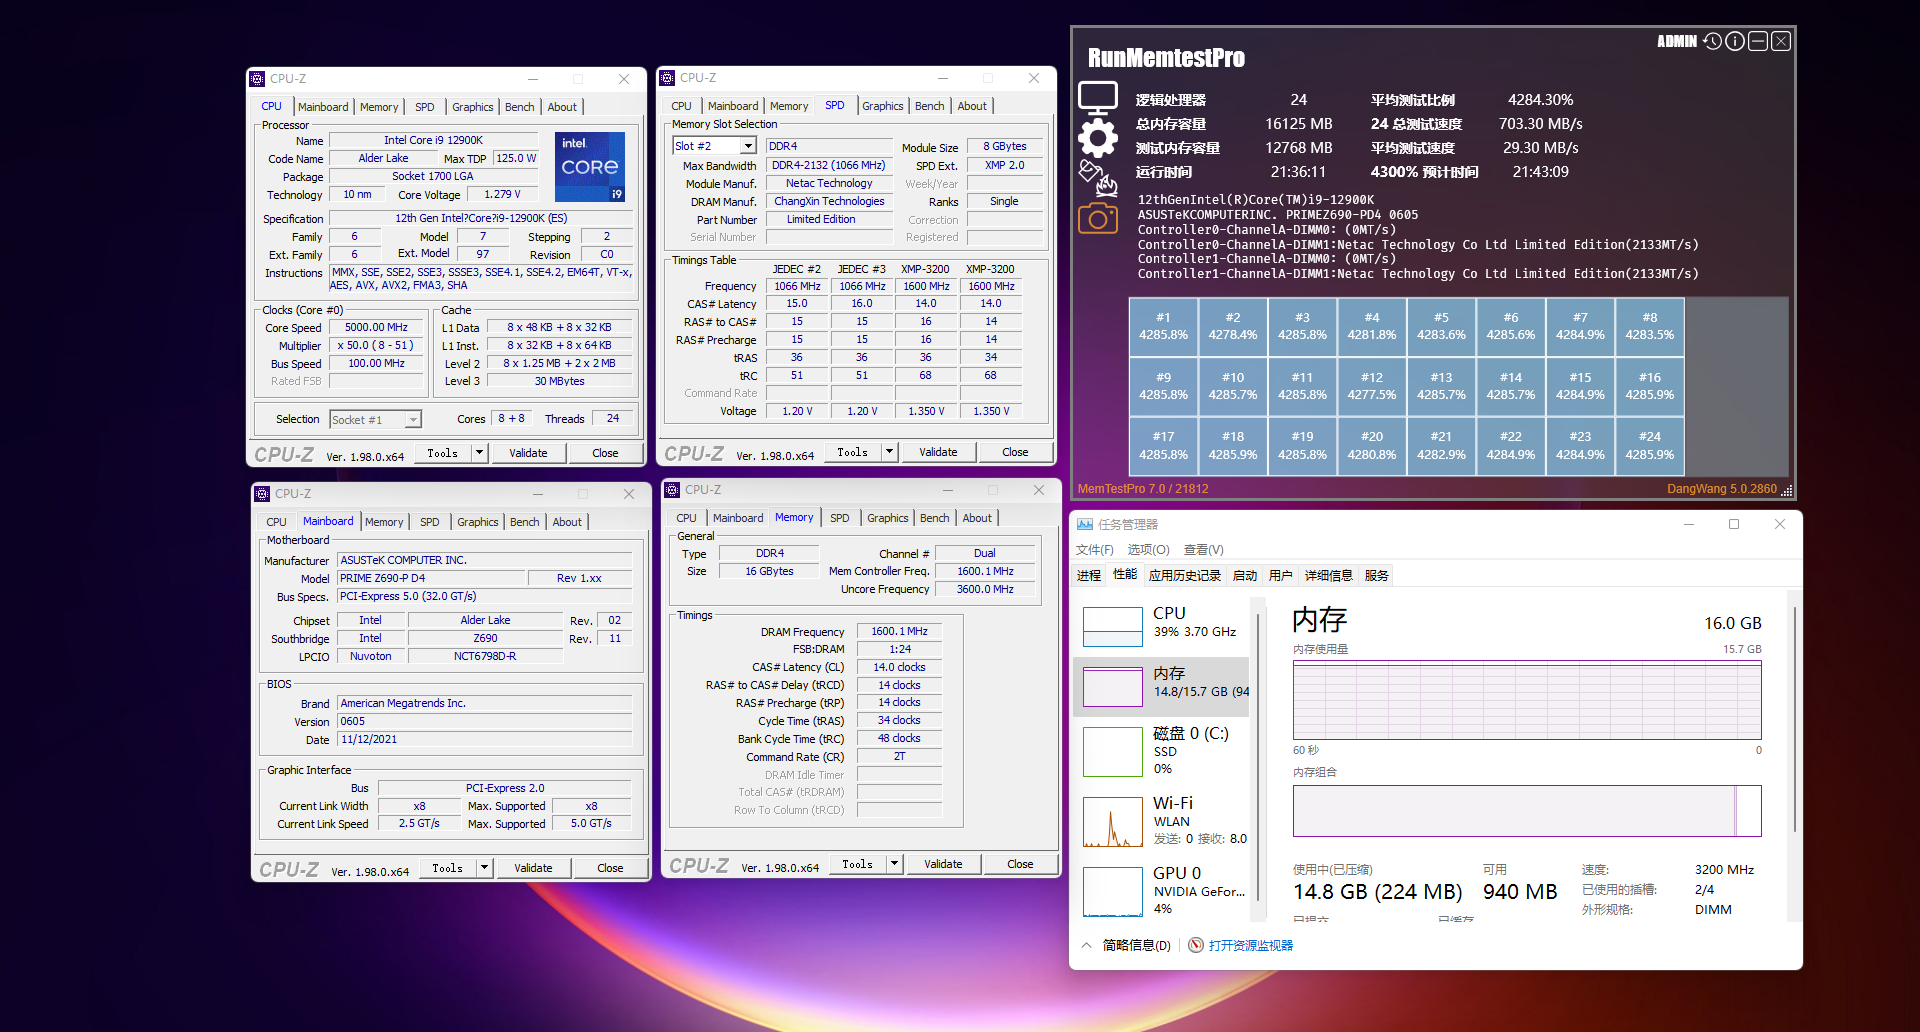
Task: Click memtest cell #20 showing 4280.8%
Action: tap(1371, 445)
